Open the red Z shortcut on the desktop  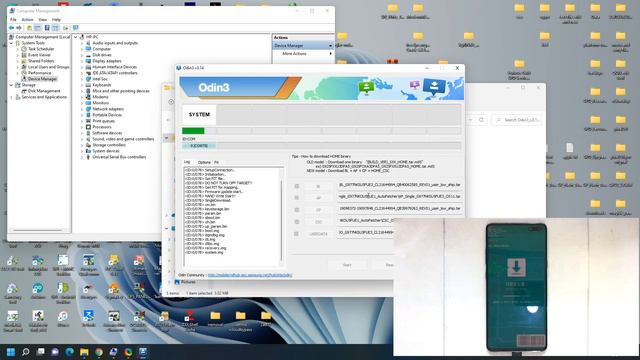[x=189, y=317]
